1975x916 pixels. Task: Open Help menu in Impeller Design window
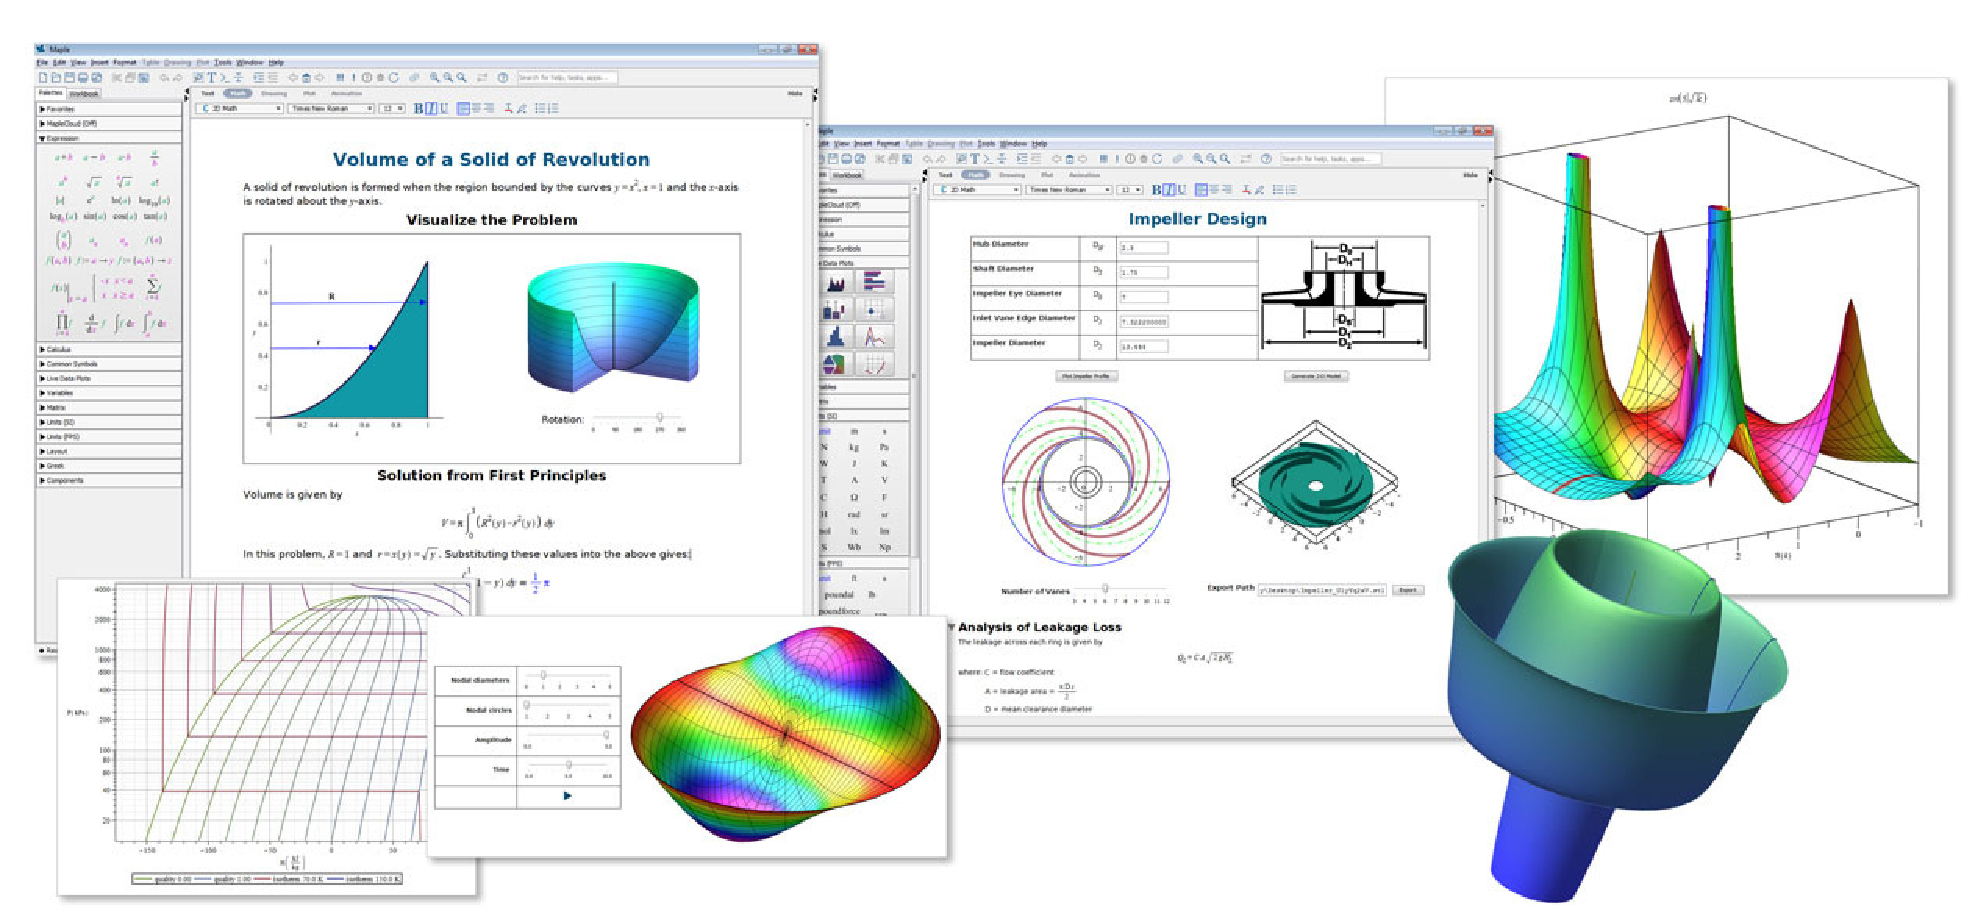point(1039,144)
